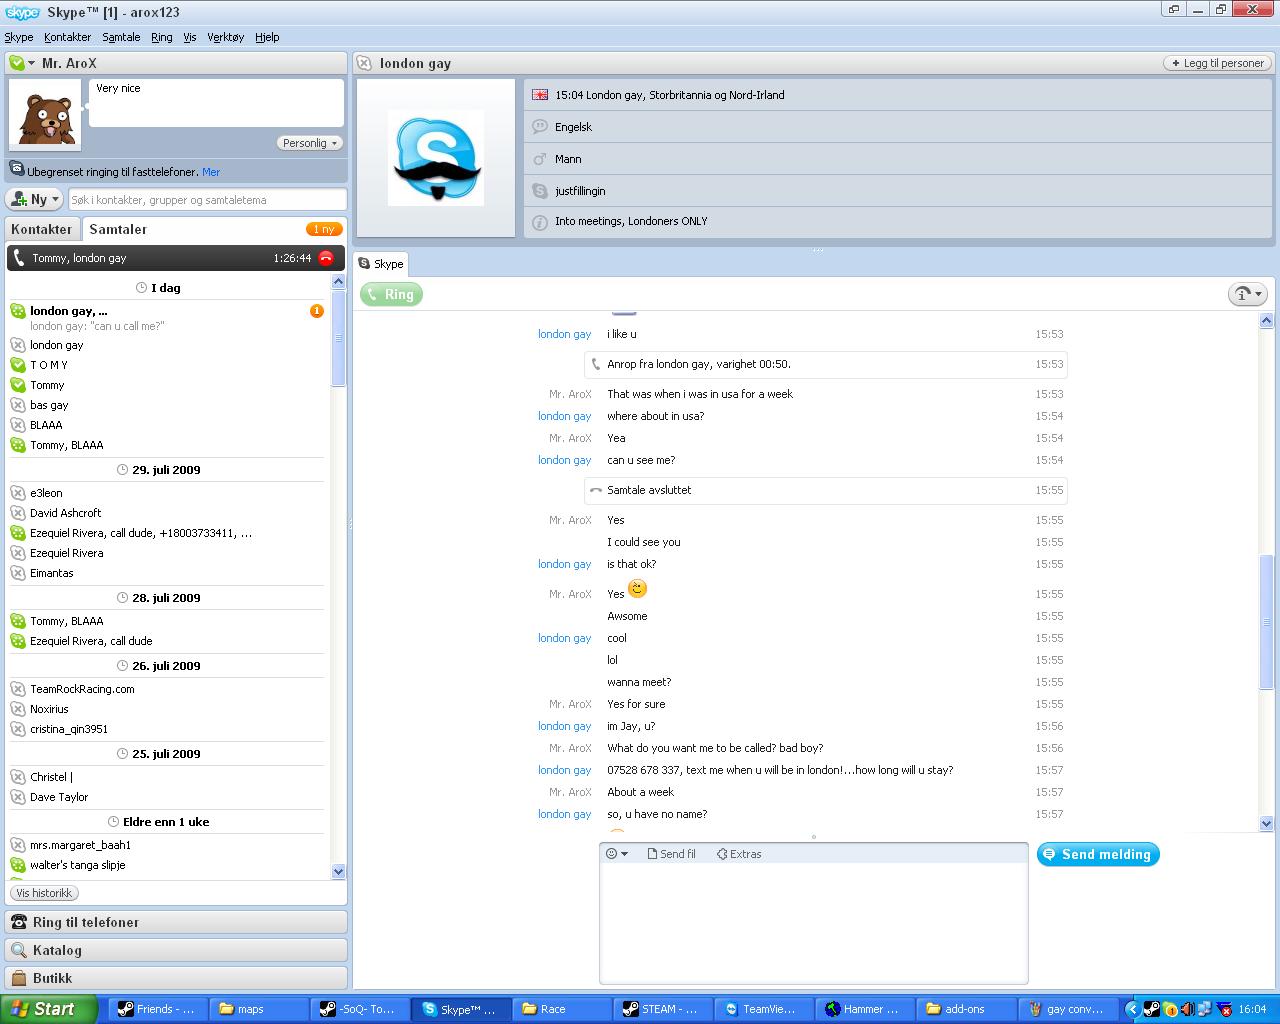
Task: Click the status icon beside Tommy
Action: tap(18, 385)
